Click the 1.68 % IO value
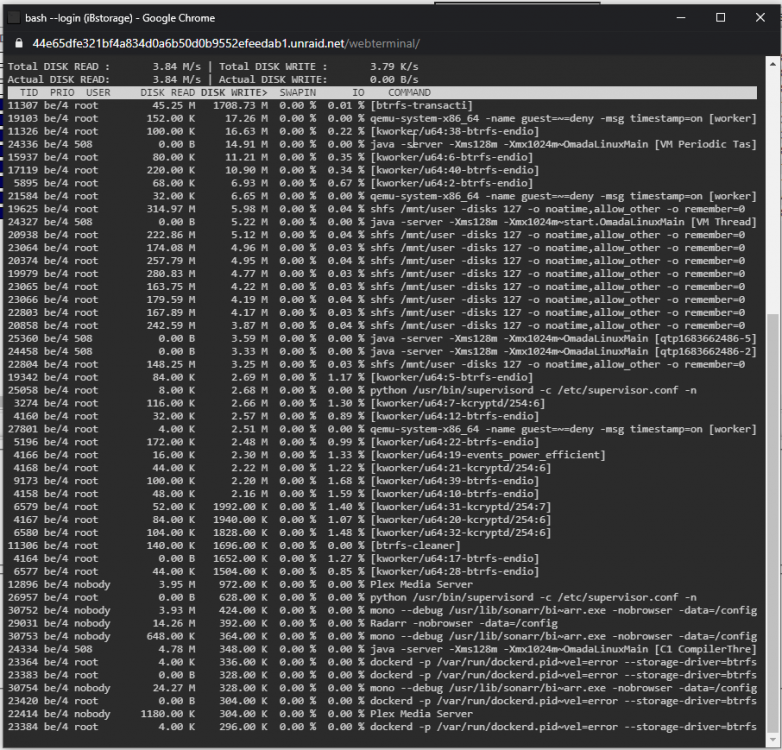 (346, 481)
